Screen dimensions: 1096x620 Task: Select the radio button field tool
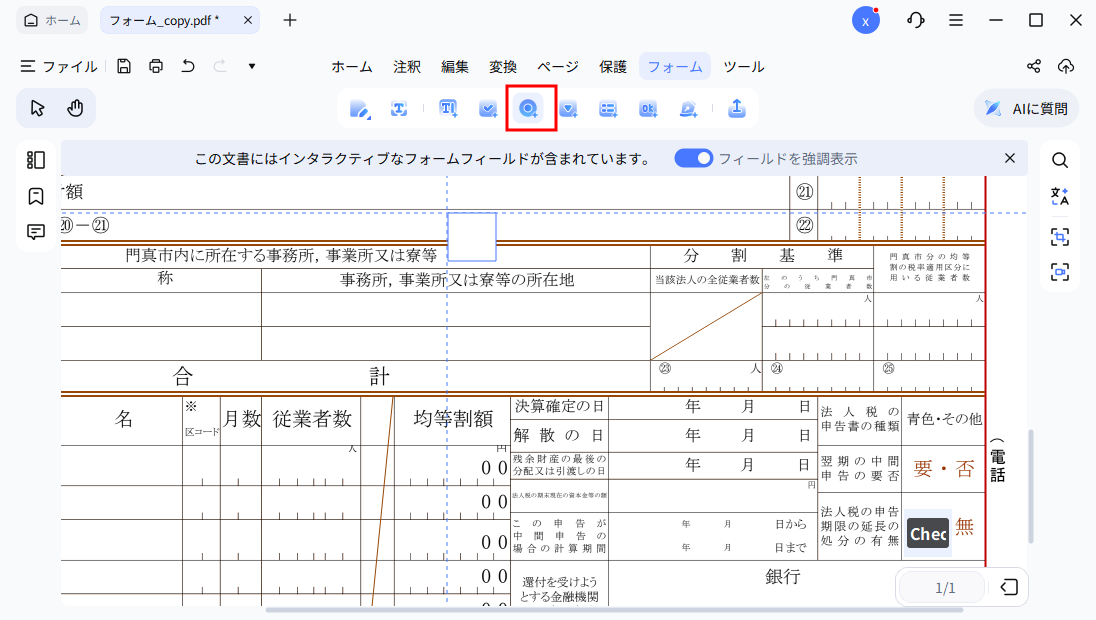(x=528, y=108)
